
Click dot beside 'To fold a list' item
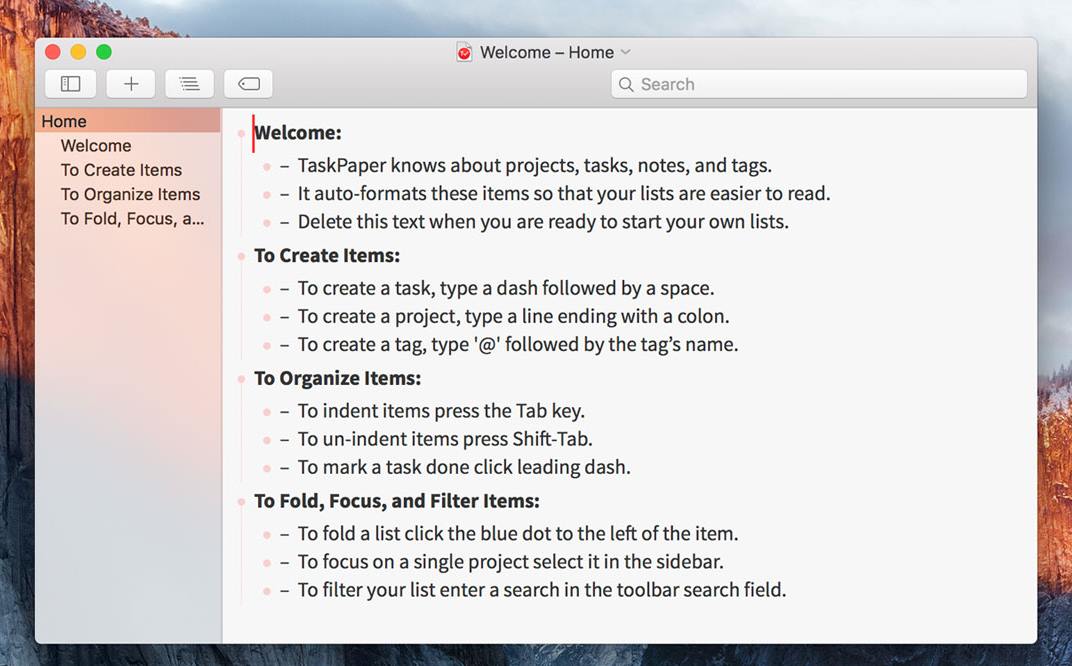coord(267,535)
